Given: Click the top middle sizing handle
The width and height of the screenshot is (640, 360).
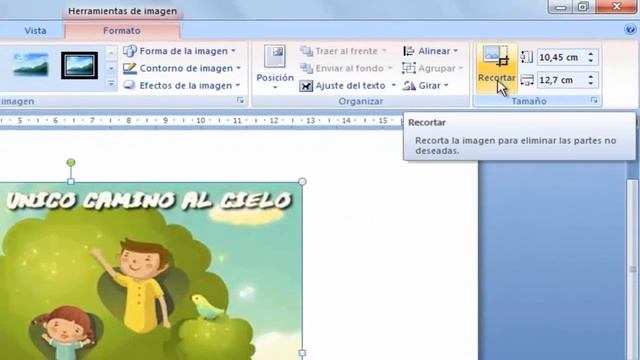Looking at the screenshot, I should pyautogui.click(x=71, y=181).
